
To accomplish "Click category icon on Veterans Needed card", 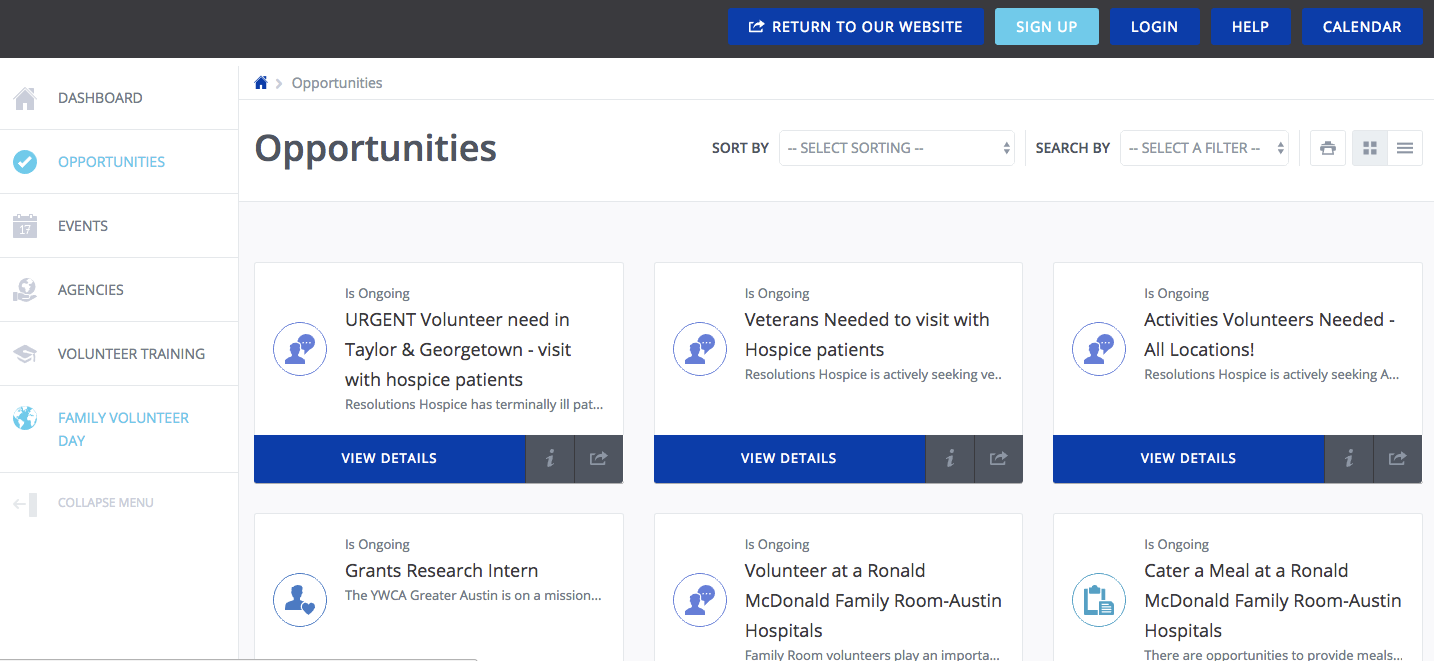I will point(700,349).
